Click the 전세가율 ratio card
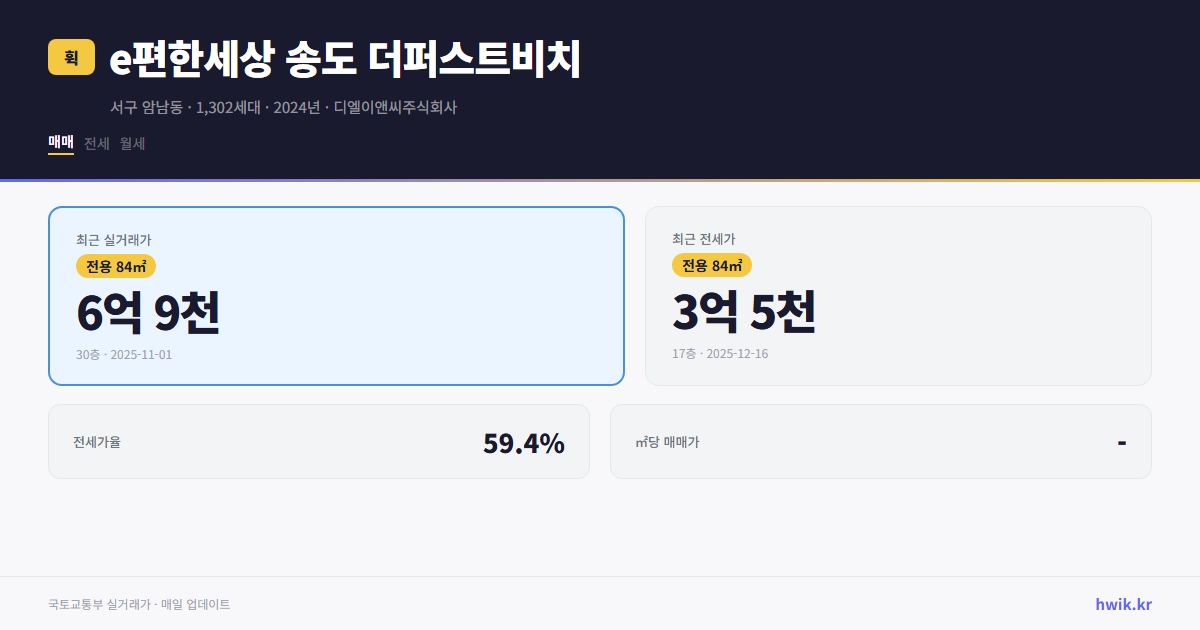 319,441
